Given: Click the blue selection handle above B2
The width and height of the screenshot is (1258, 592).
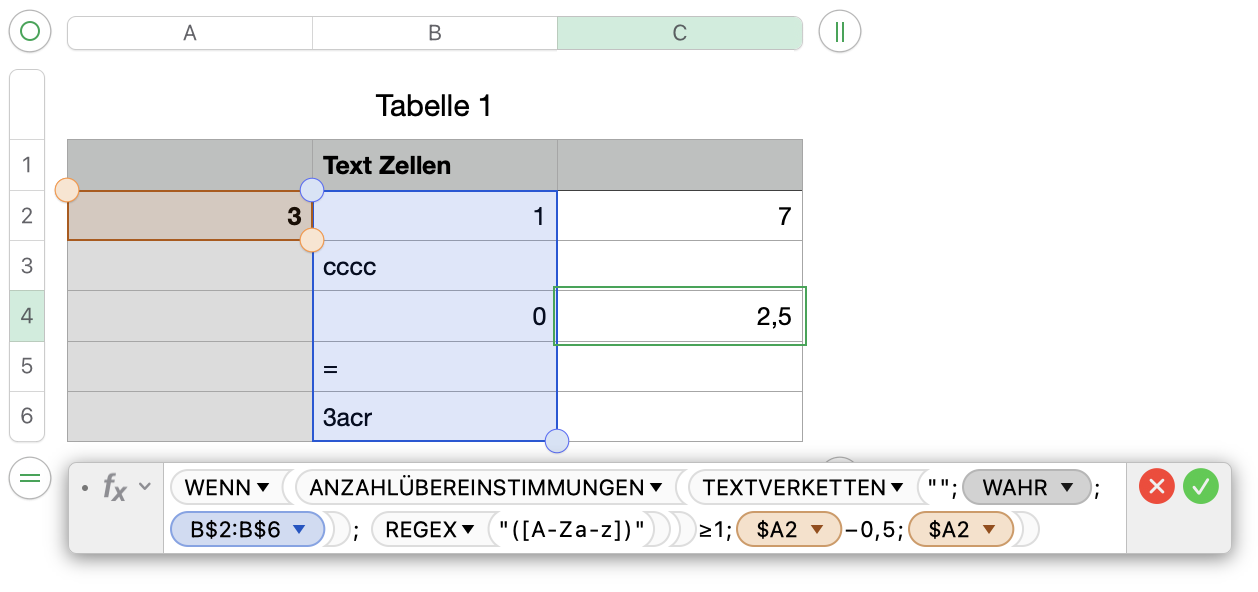Looking at the screenshot, I should [x=312, y=190].
